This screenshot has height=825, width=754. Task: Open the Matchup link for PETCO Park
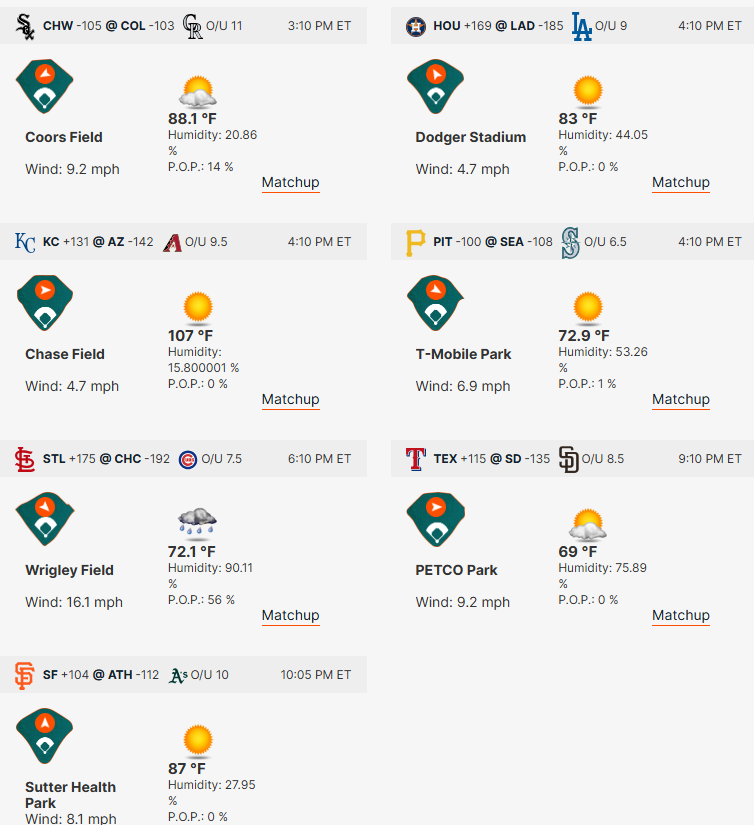681,616
